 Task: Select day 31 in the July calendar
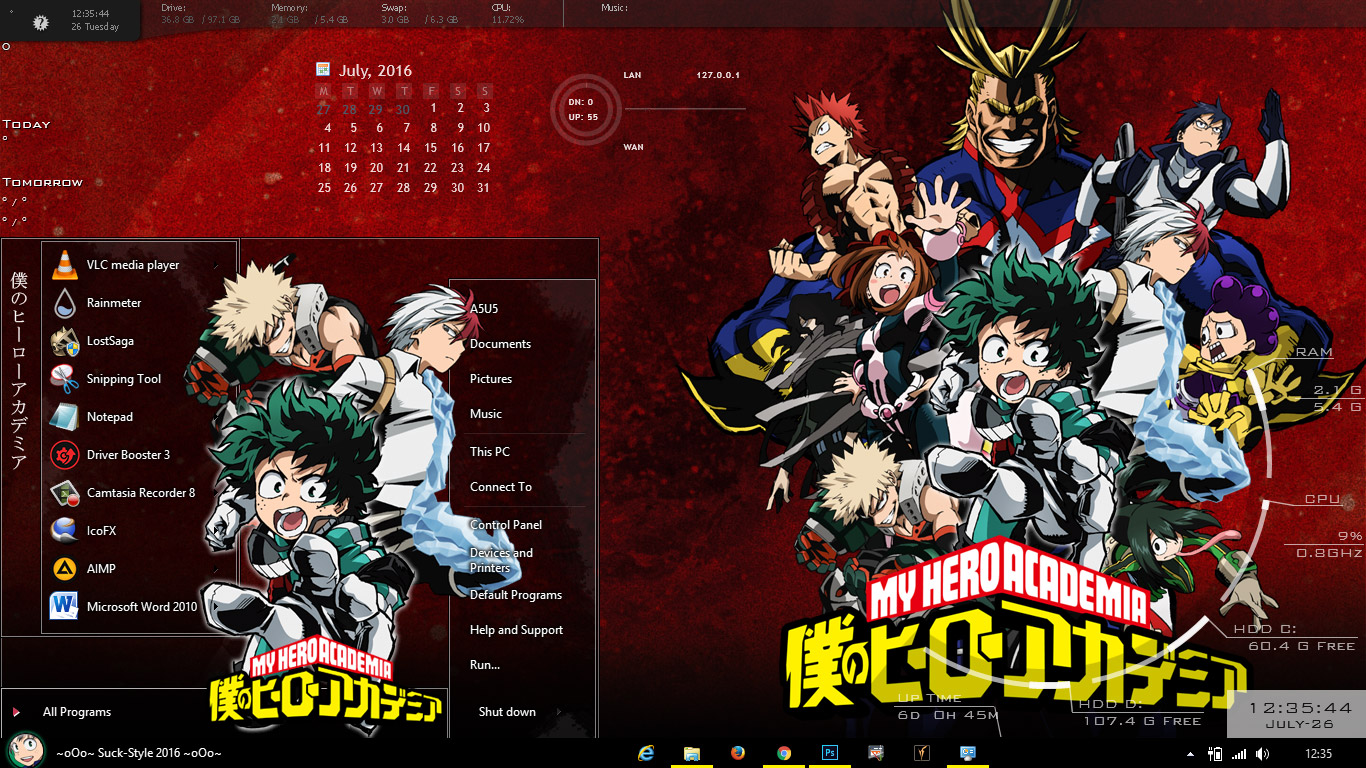coord(484,188)
